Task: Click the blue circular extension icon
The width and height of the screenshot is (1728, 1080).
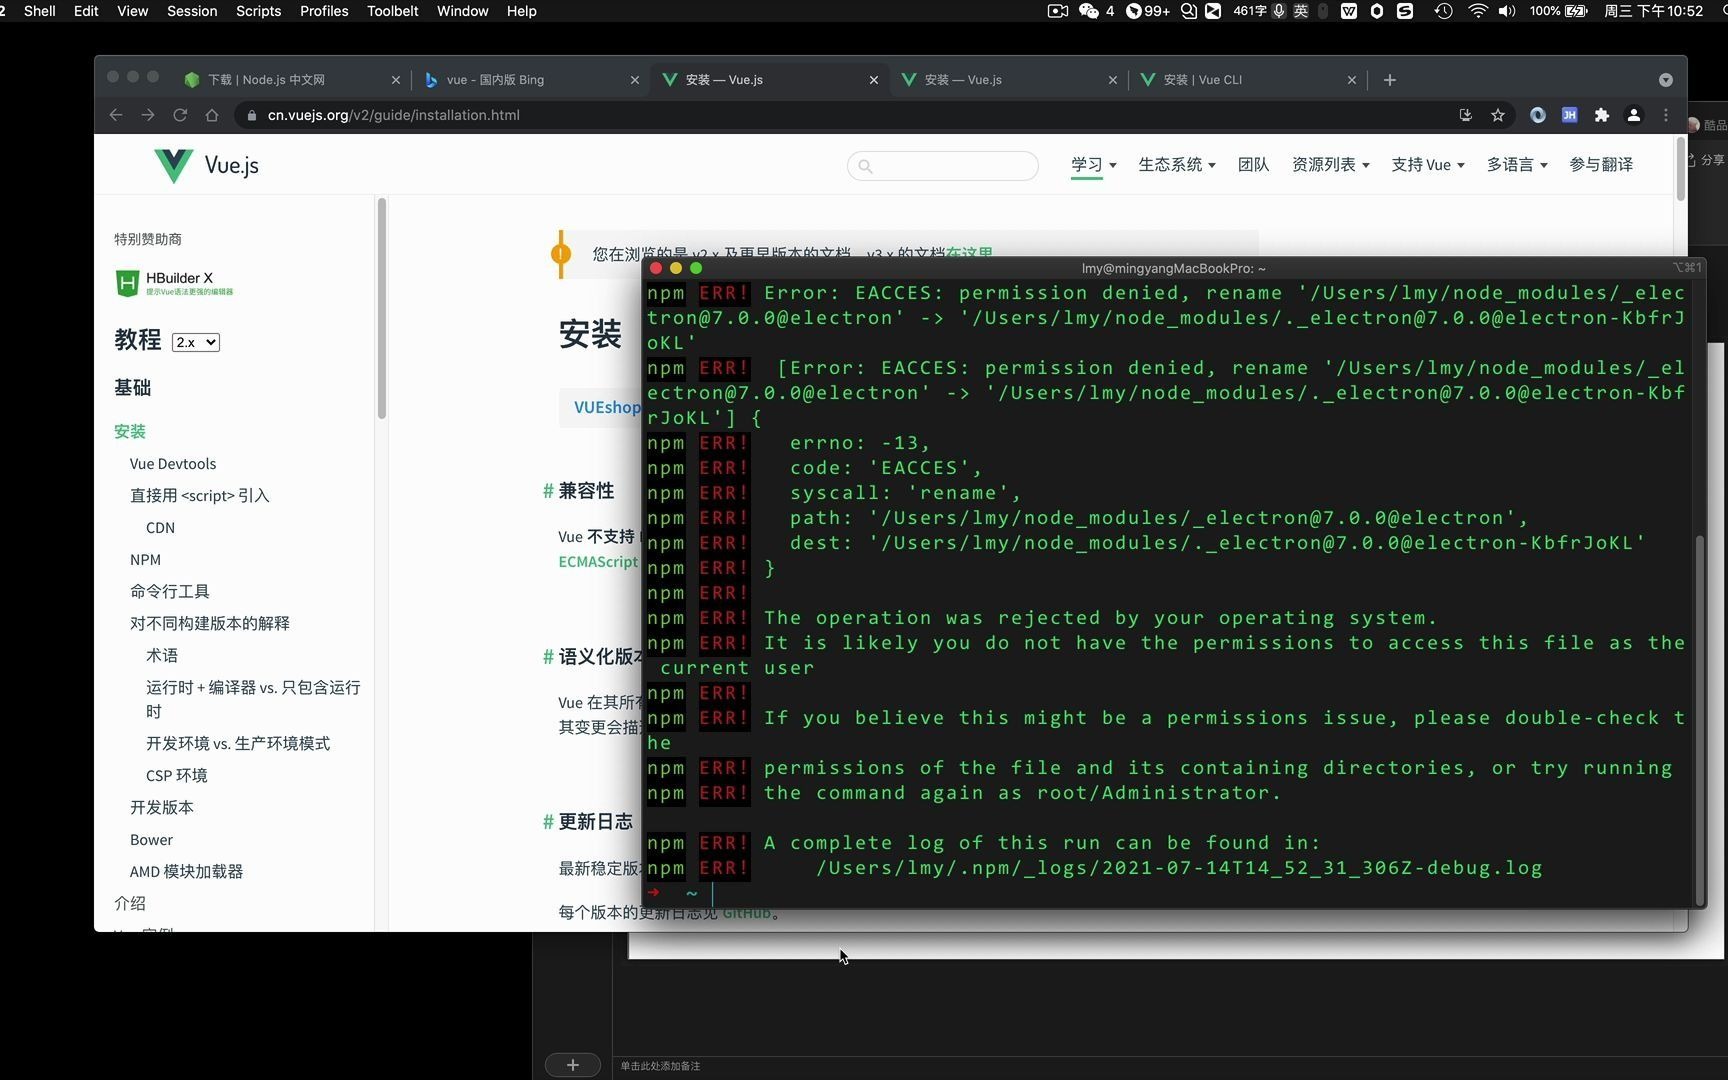Action: click(x=1538, y=115)
